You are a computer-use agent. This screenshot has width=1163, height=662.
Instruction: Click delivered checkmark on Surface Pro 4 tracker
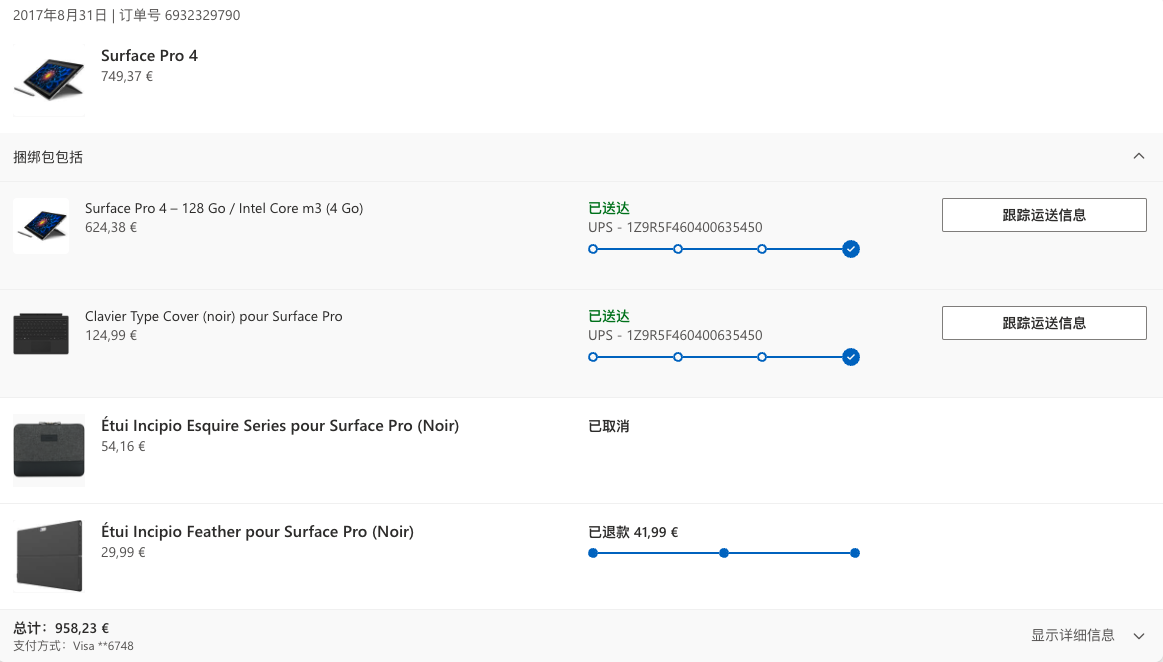851,249
